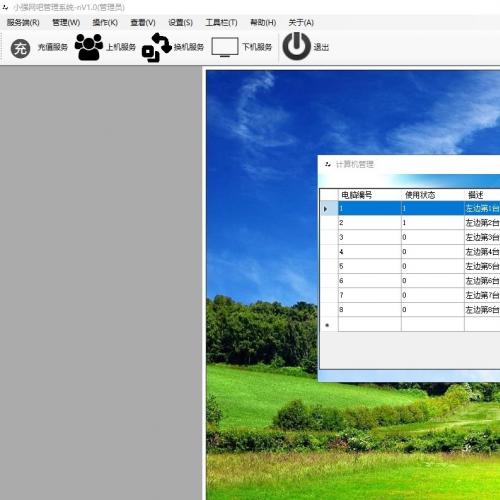Click the 使用状态 cell for computer 7
The image size is (500, 500).
tap(433, 295)
